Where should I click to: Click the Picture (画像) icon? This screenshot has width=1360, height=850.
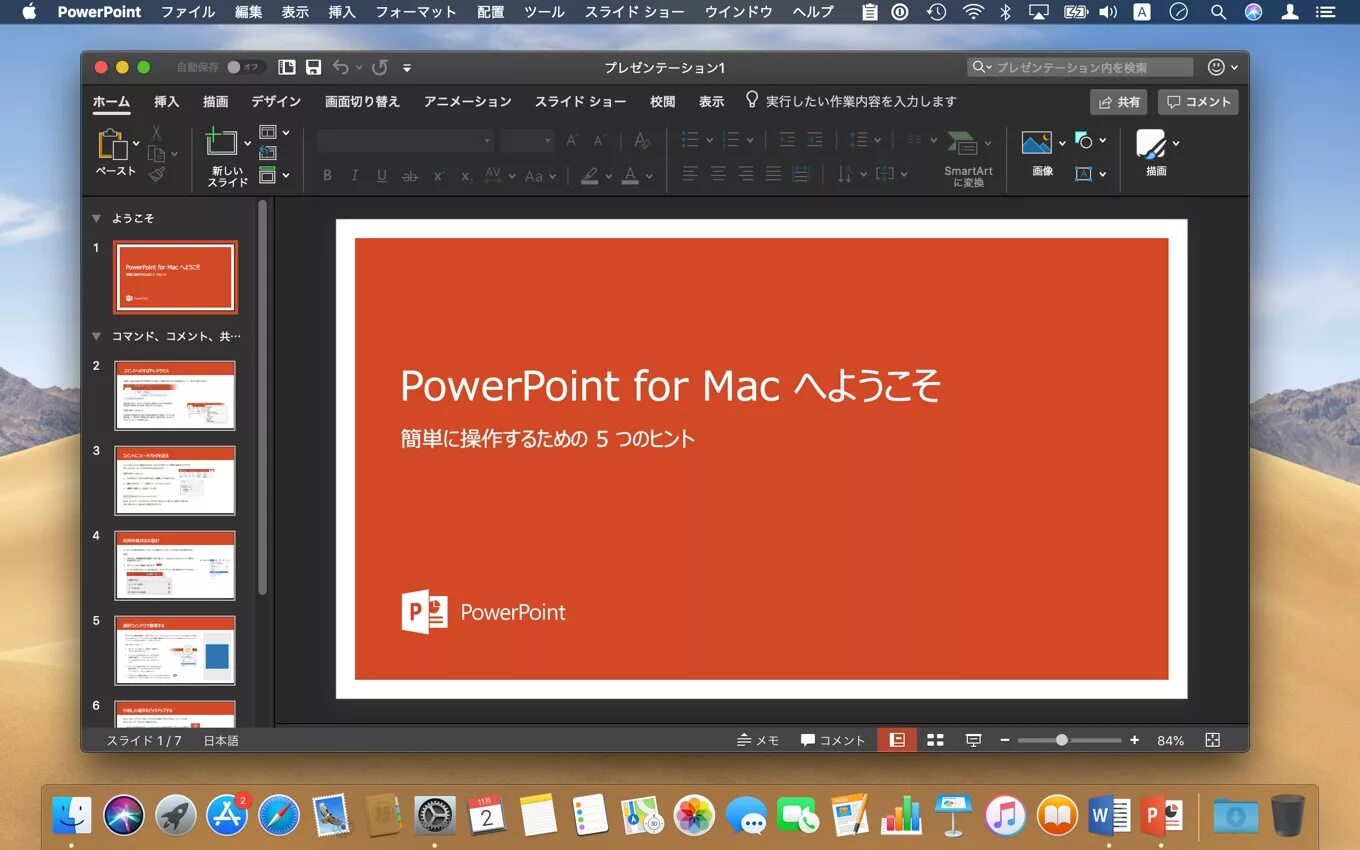1037,143
